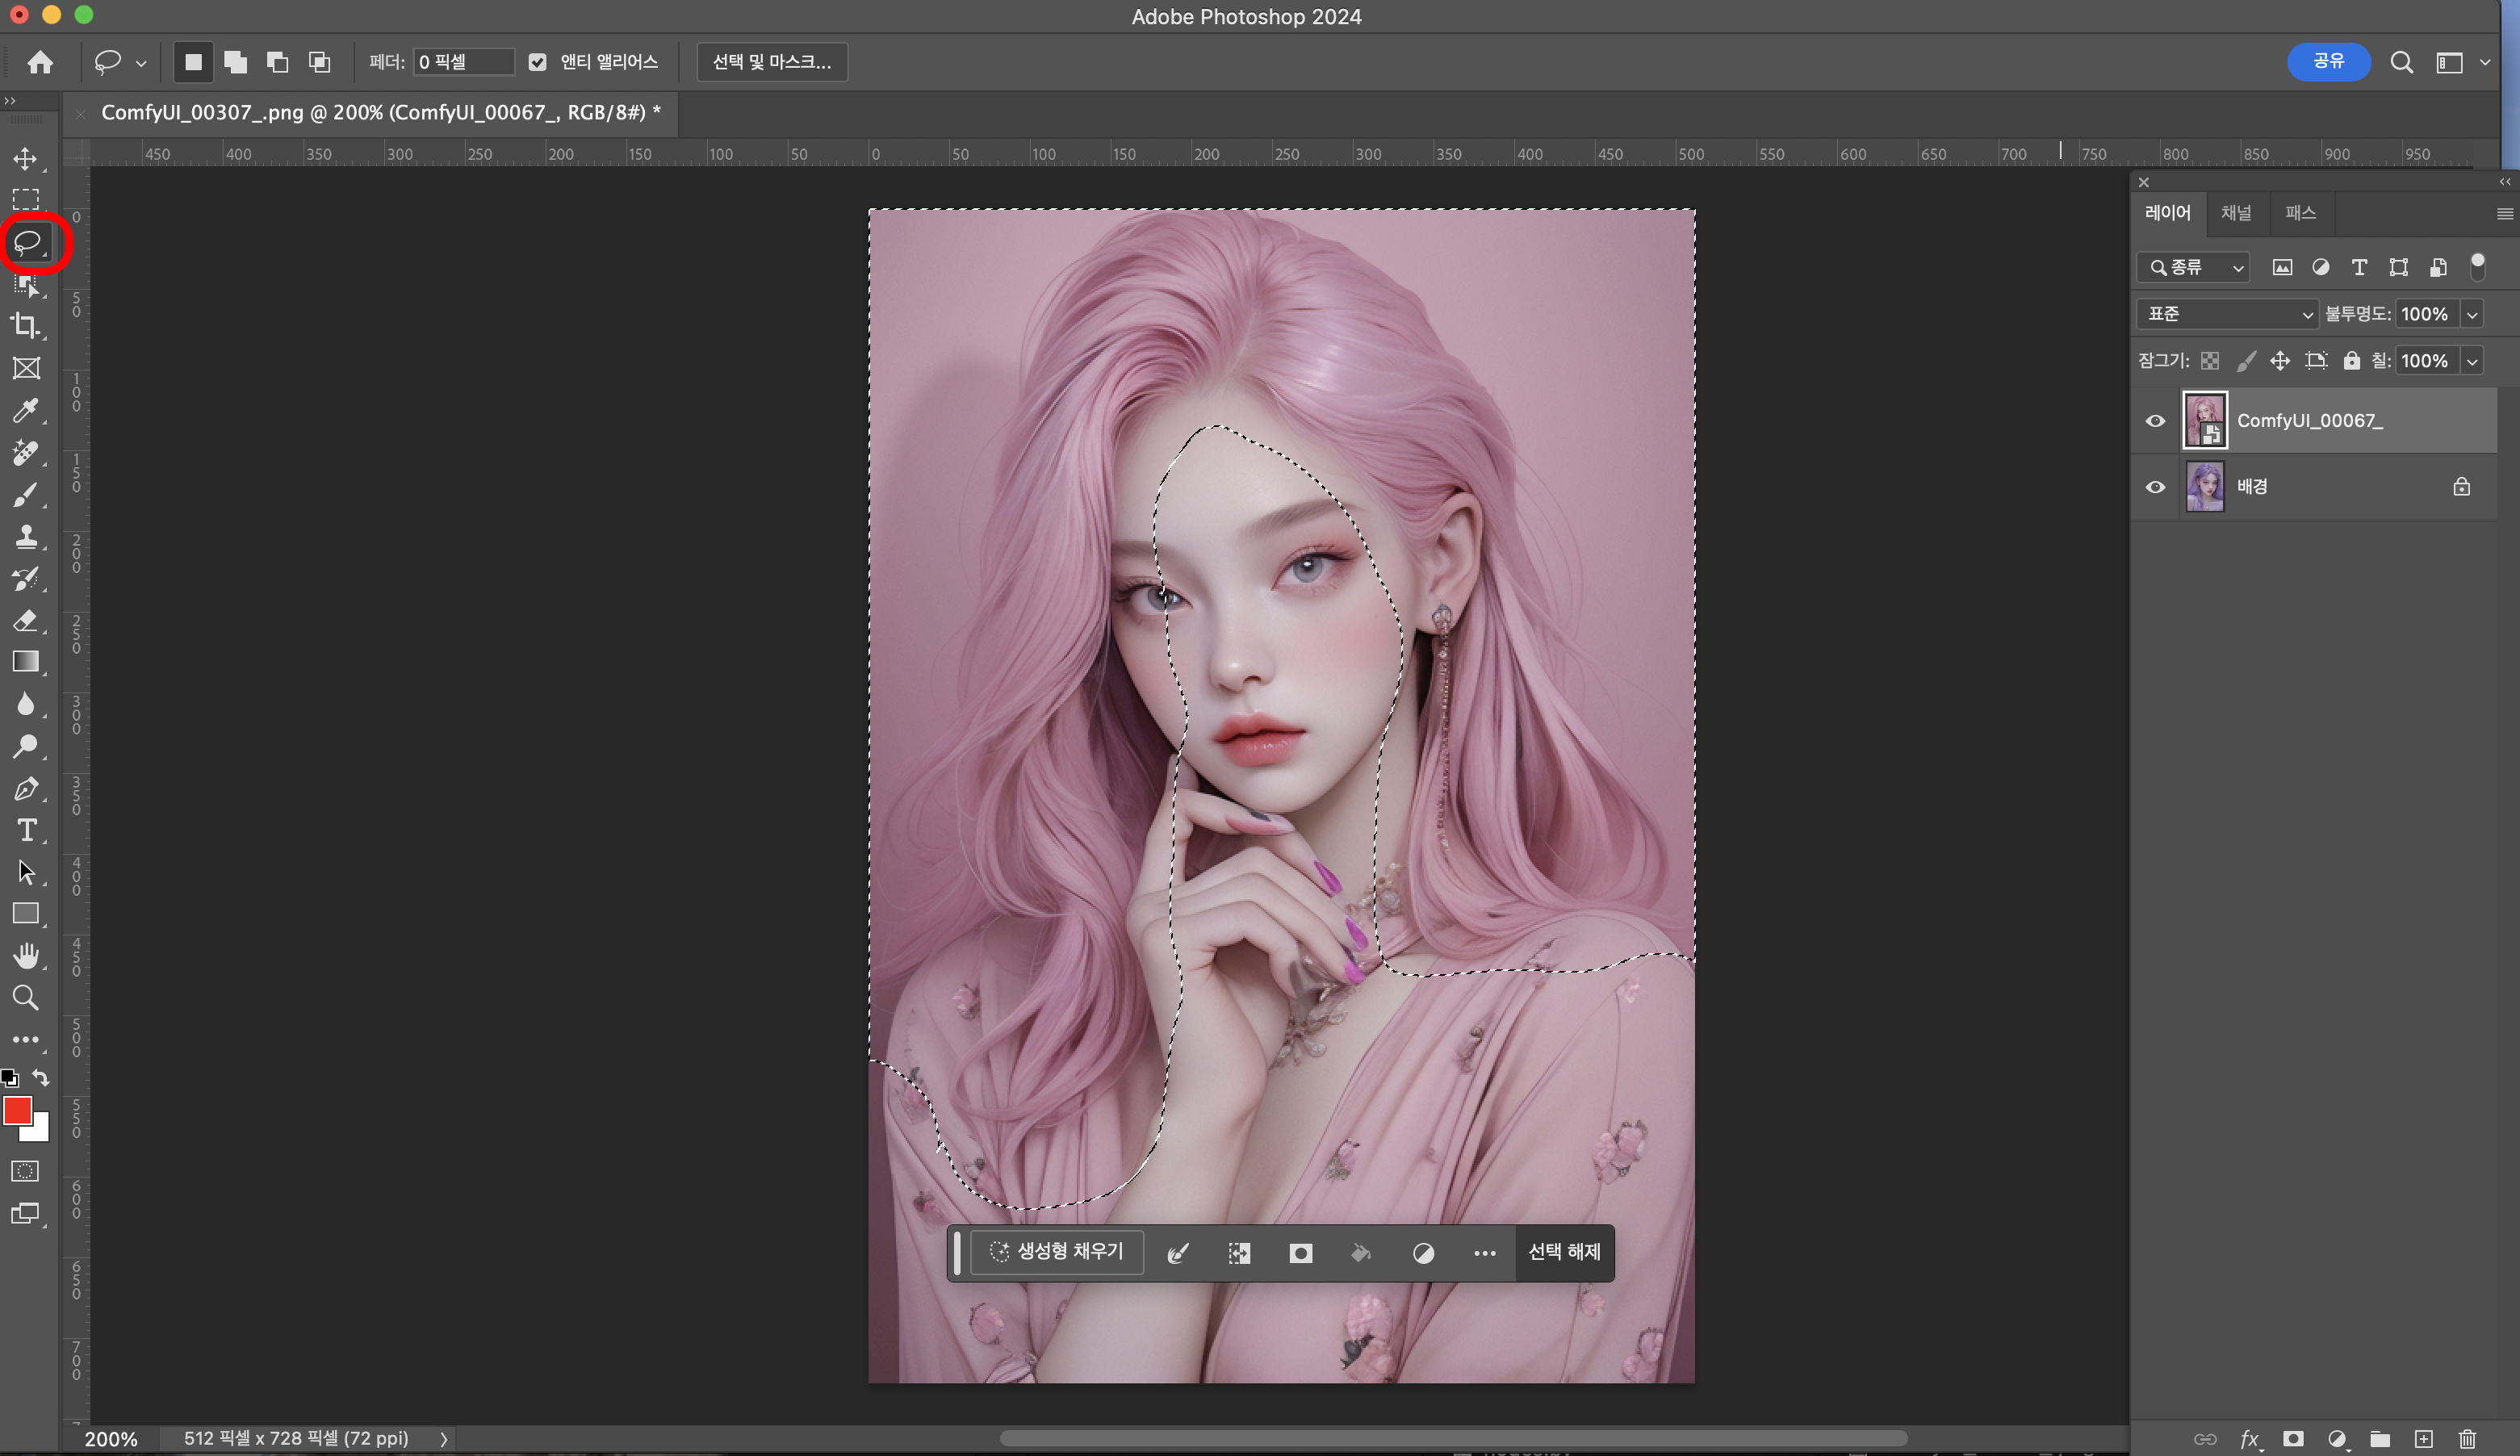The height and width of the screenshot is (1456, 2520).
Task: Switch to the 채널 tab
Action: (x=2235, y=213)
